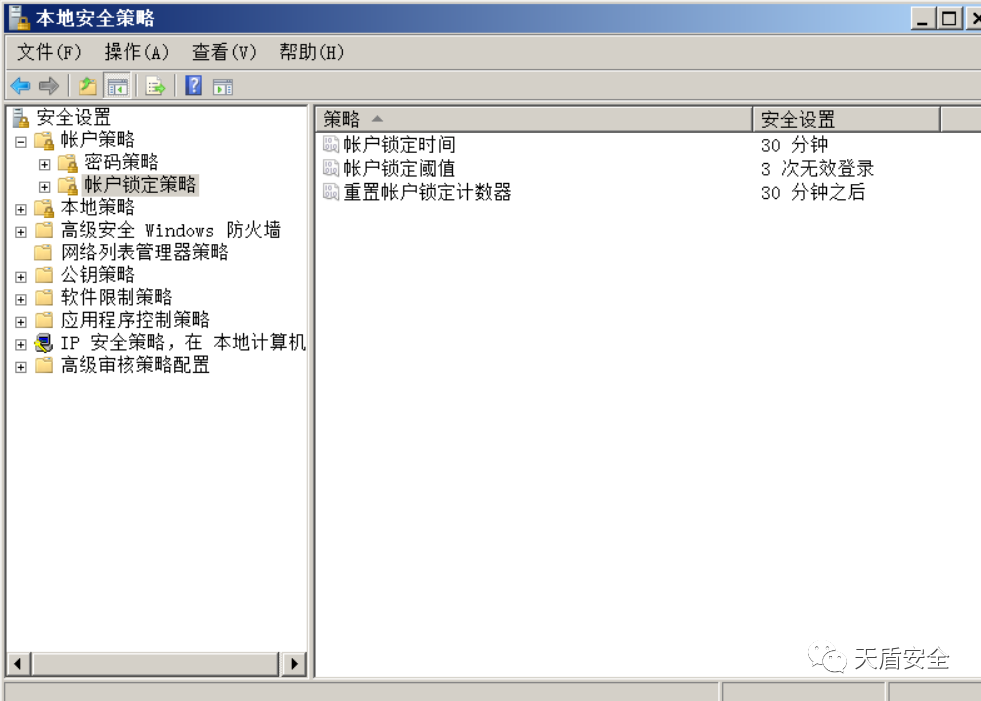Click the Up one level folder icon
Image resolution: width=981 pixels, height=701 pixels.
(88, 86)
